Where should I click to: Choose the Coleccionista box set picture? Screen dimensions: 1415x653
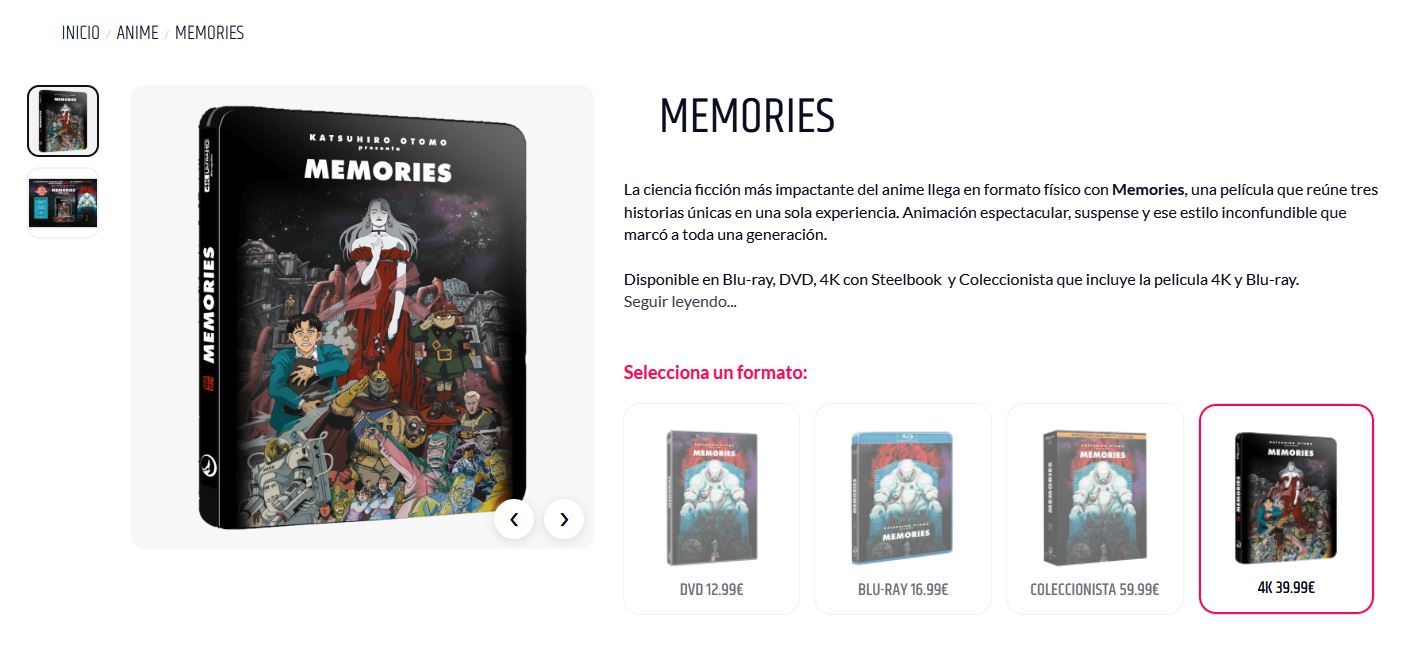pos(1094,497)
